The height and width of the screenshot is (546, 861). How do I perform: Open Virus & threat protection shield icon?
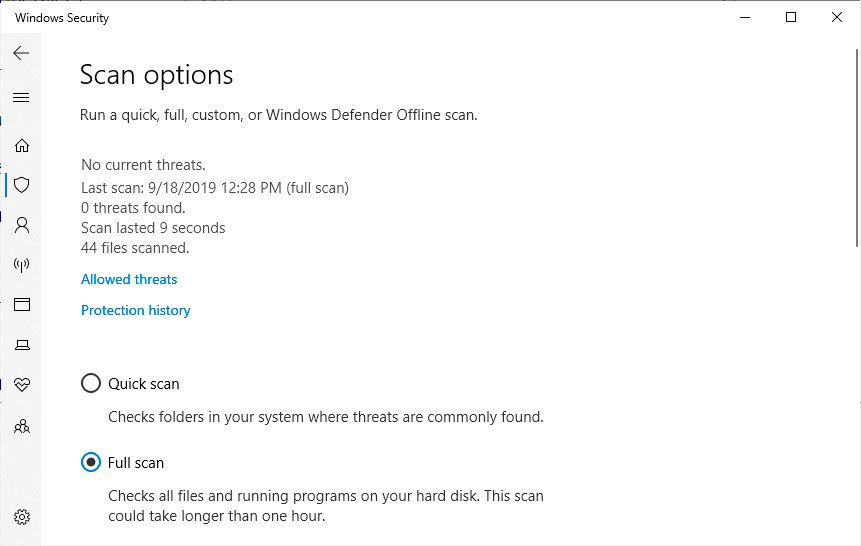tap(21, 185)
